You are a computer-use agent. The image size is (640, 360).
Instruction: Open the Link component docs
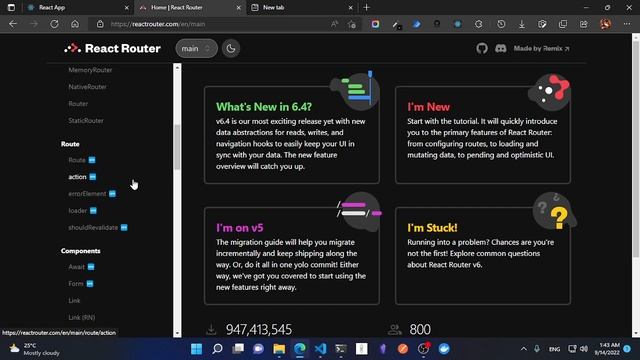click(74, 301)
